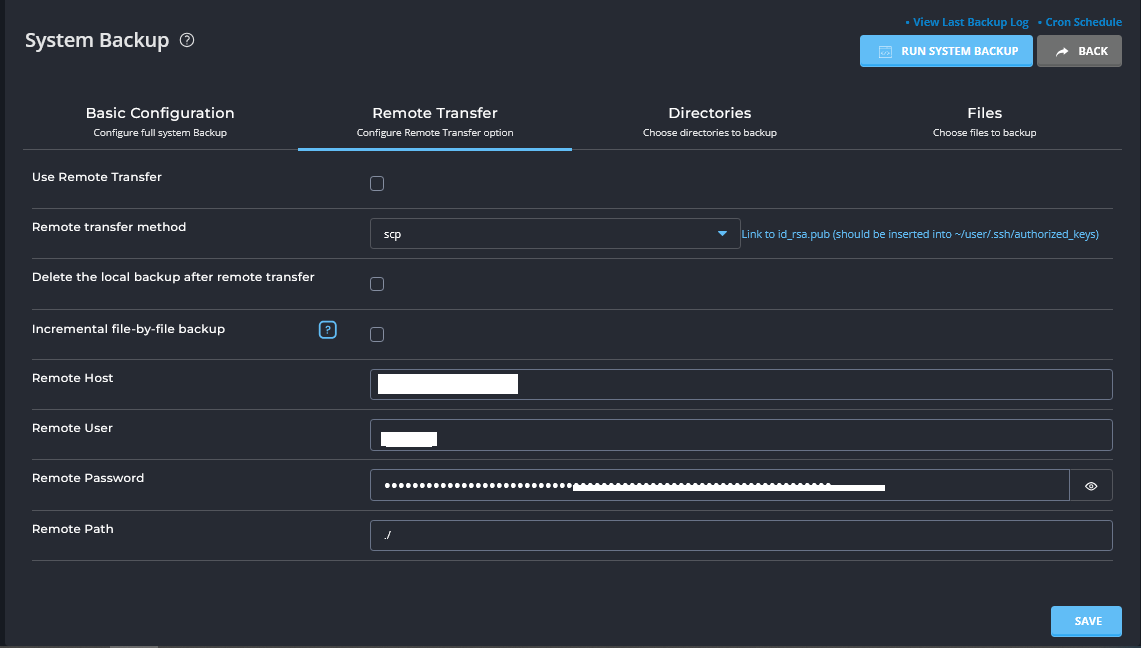1141x648 pixels.
Task: Toggle Incremental file-by-file backup checkbox
Action: [377, 335]
